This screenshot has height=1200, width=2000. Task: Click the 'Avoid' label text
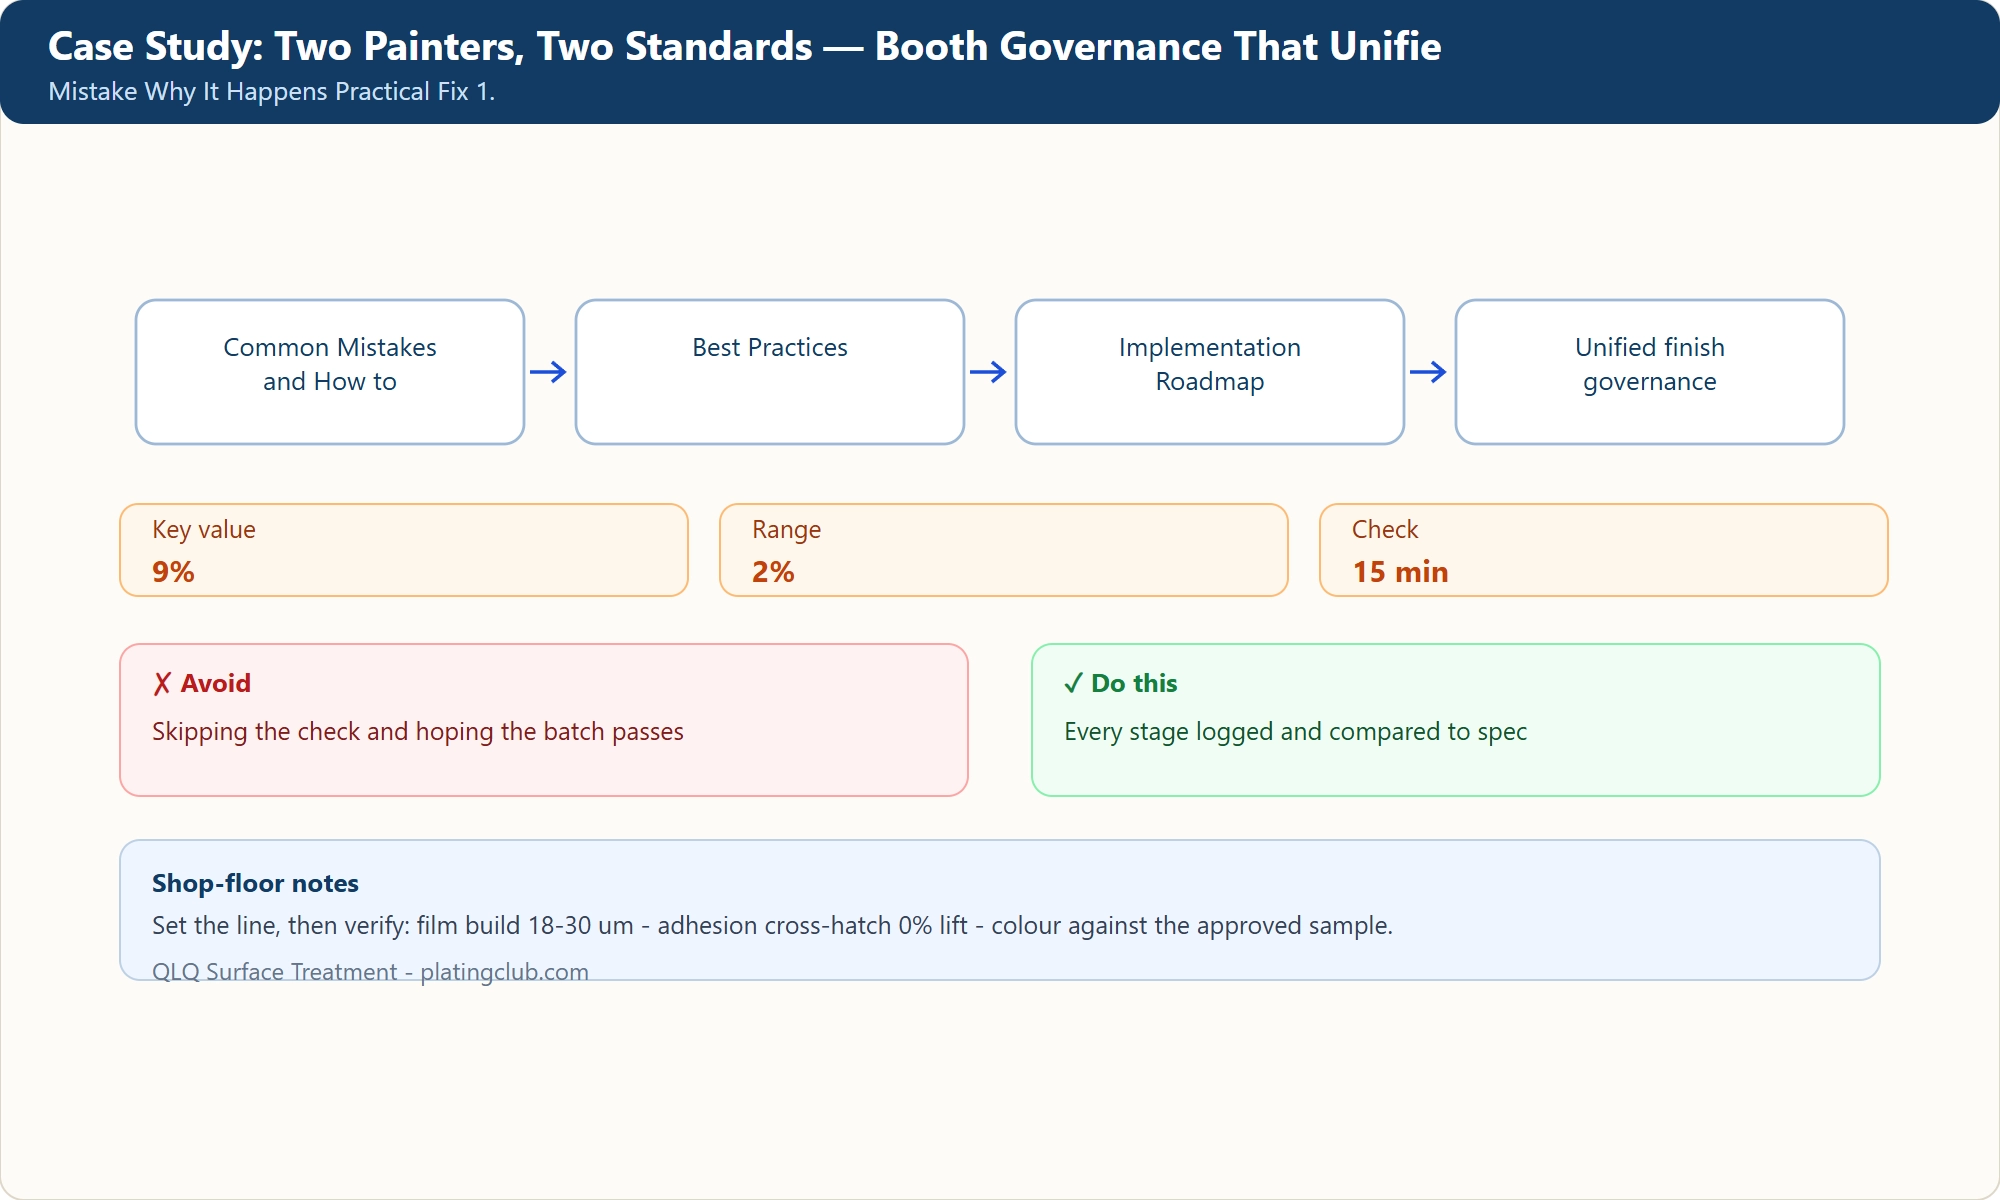click(x=216, y=684)
